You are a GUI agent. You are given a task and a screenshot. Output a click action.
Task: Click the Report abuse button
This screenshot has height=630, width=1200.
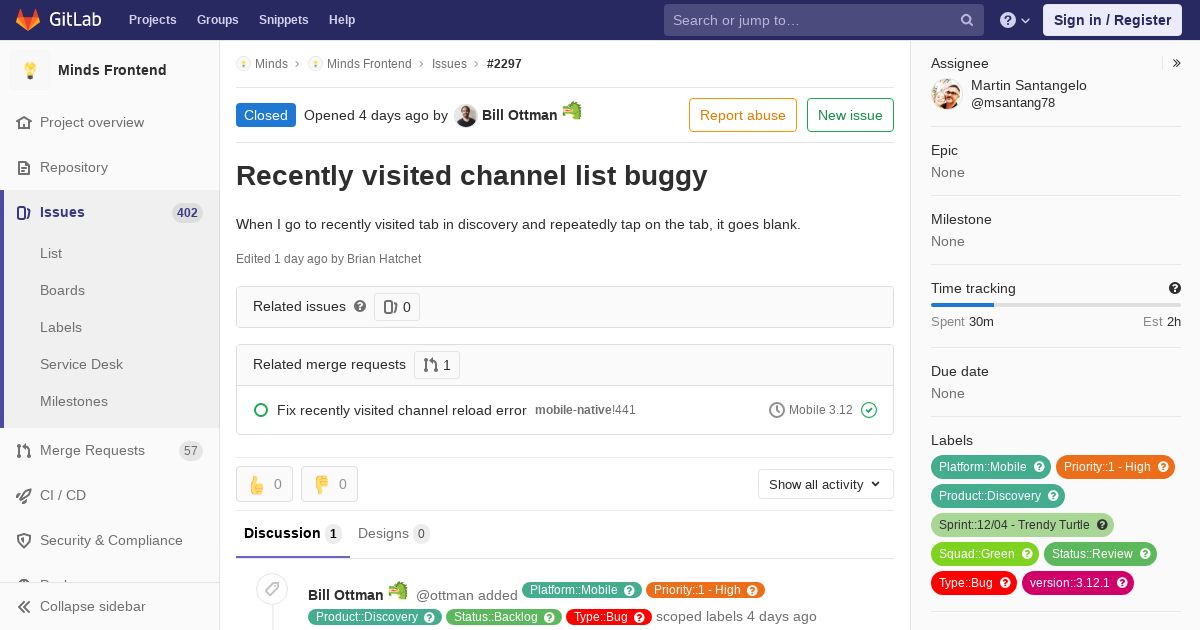pos(743,115)
